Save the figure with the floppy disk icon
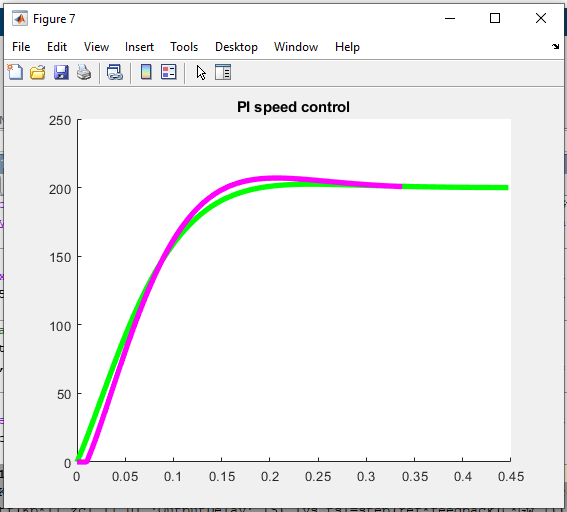Viewport: 567px width, 512px height. (61, 72)
